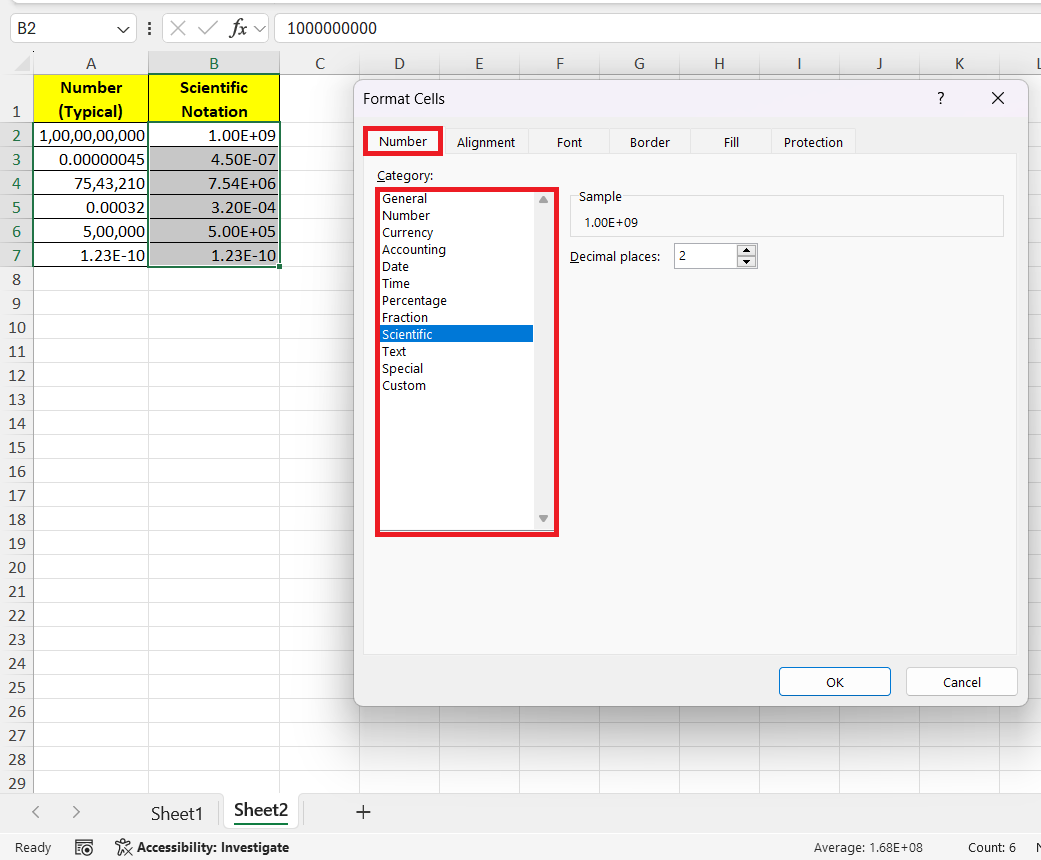This screenshot has height=860, width=1041.
Task: Switch to Sheet1 tab
Action: click(x=176, y=813)
